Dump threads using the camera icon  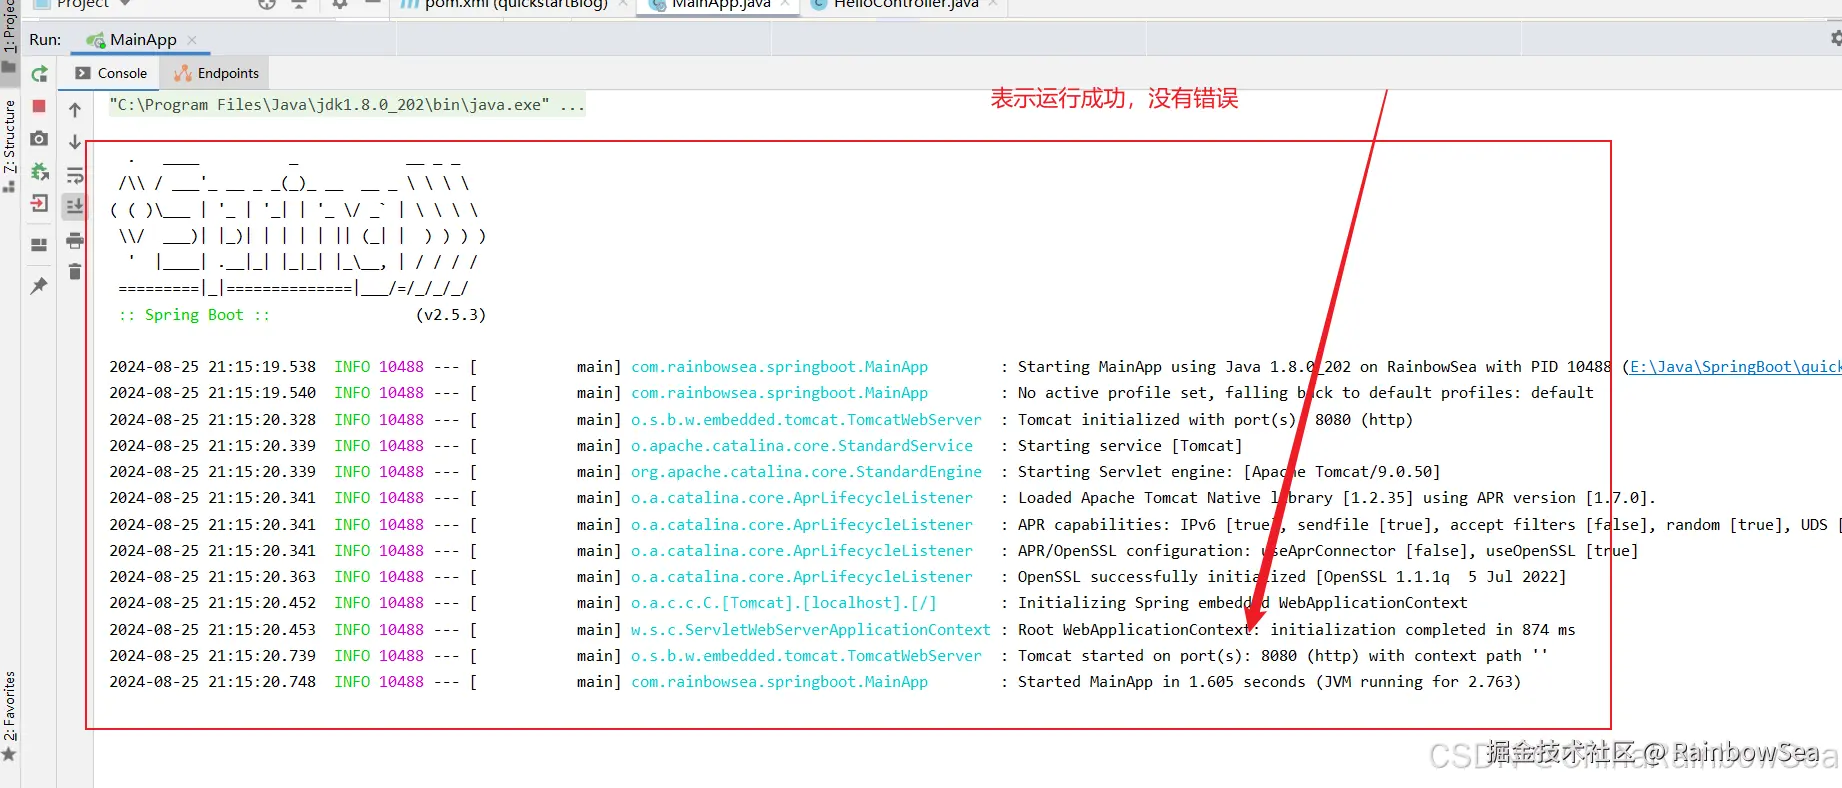[x=39, y=139]
